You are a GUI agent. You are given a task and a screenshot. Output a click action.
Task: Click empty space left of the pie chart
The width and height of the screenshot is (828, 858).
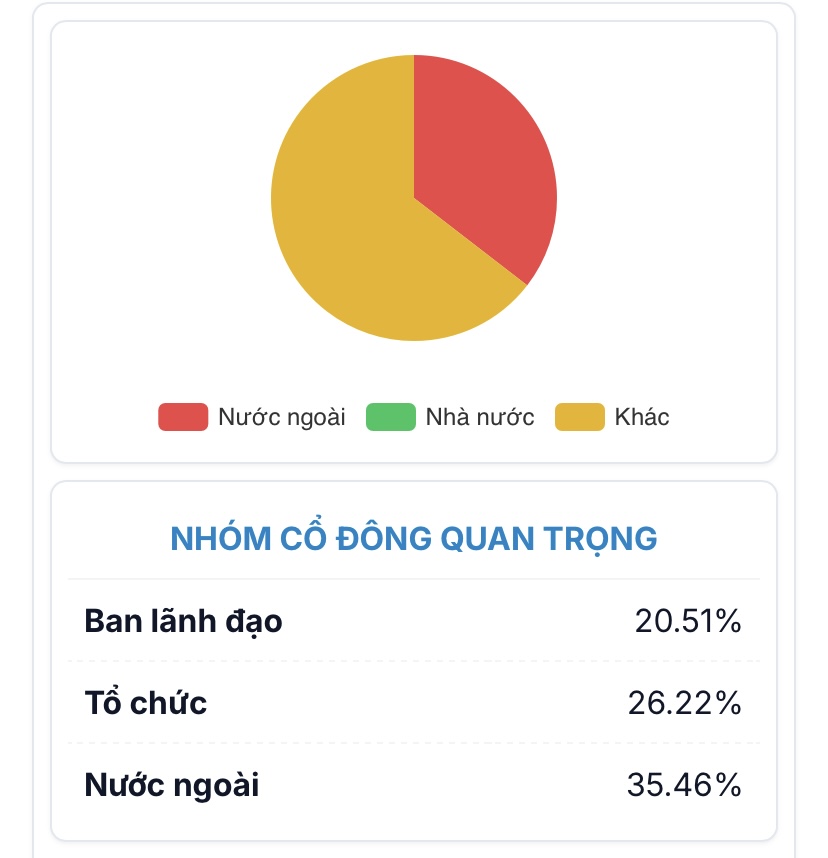160,200
